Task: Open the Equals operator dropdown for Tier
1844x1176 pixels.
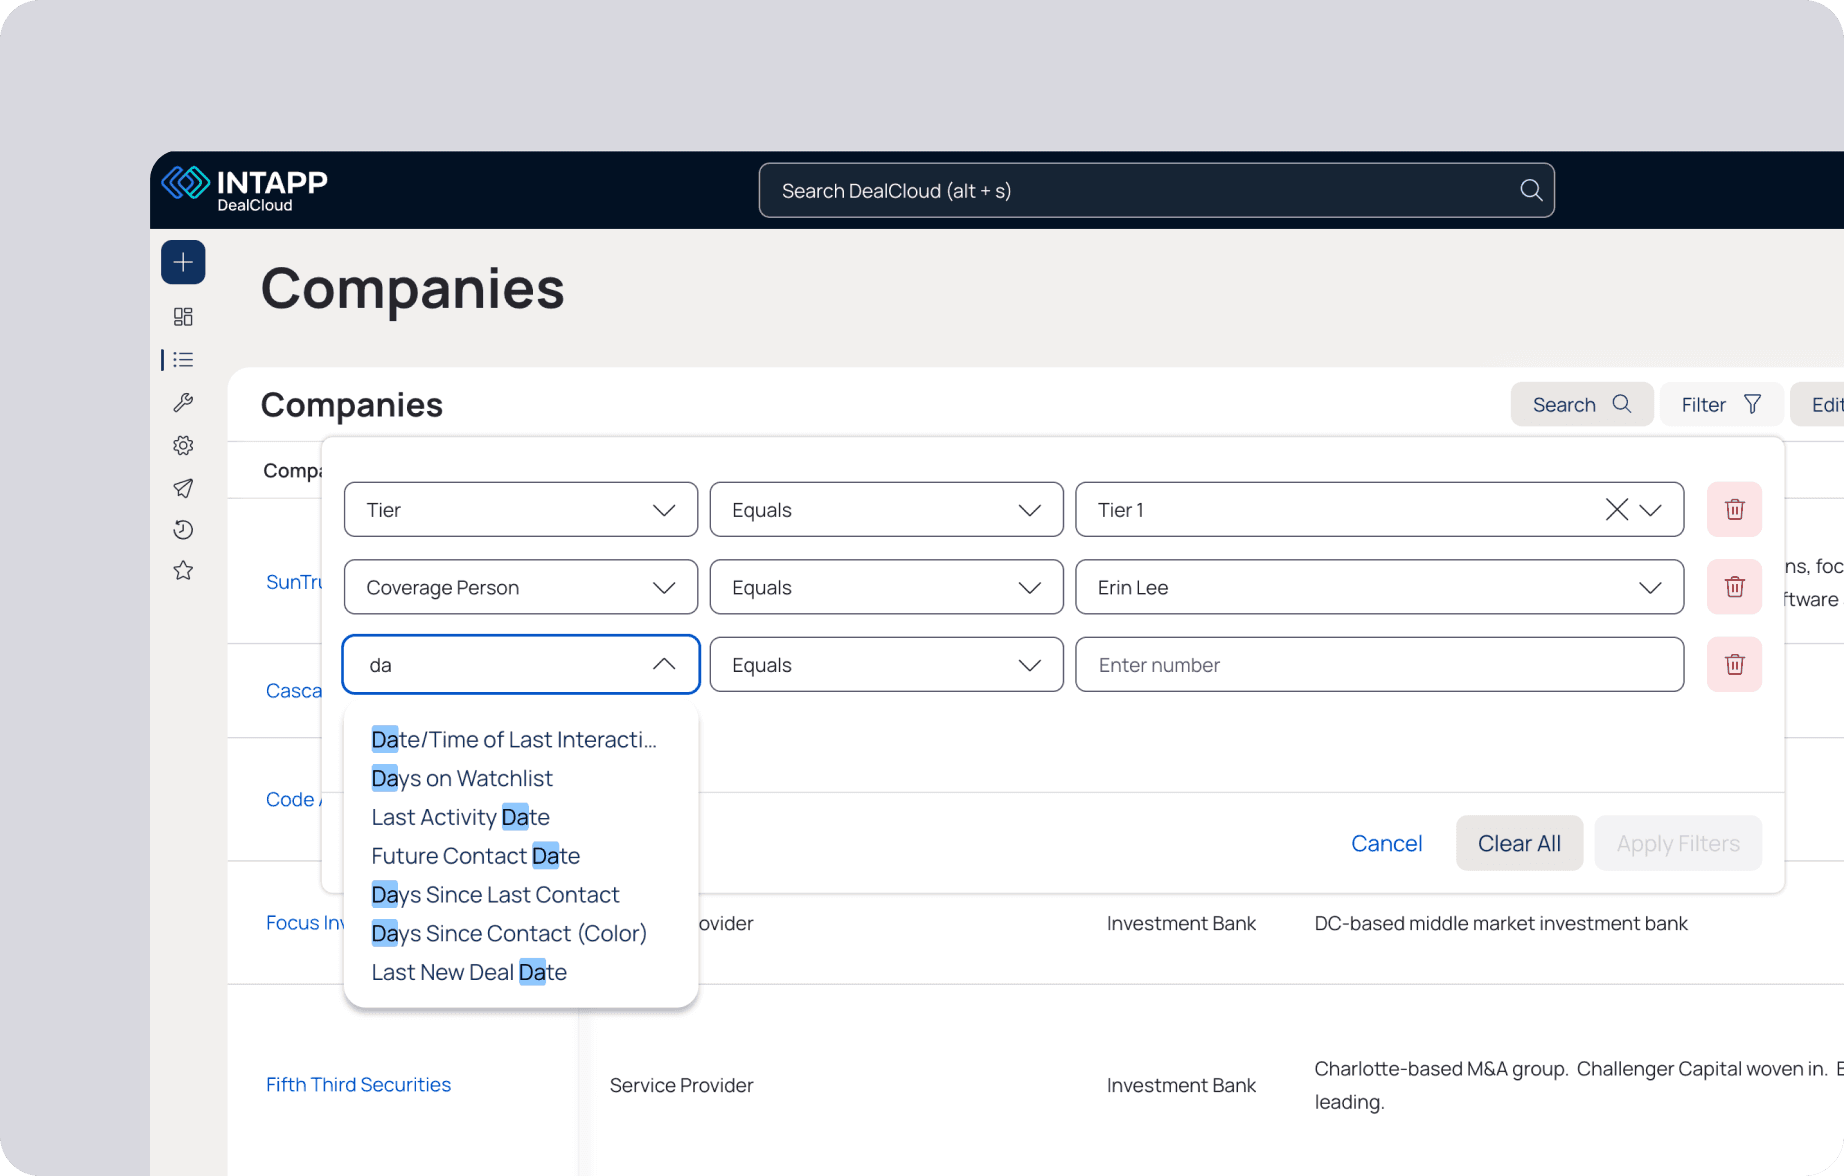Action: pos(886,510)
